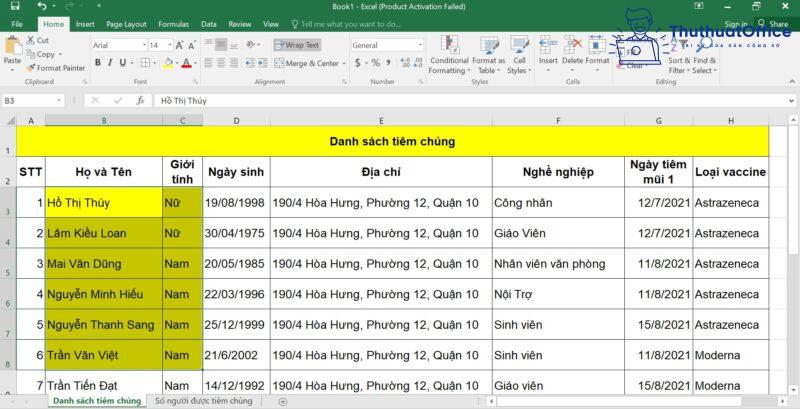
Task: Toggle bold formatting
Action: point(97,63)
